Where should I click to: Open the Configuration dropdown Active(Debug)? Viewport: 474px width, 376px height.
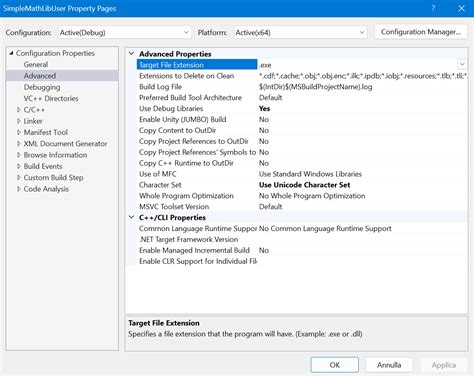[124, 32]
